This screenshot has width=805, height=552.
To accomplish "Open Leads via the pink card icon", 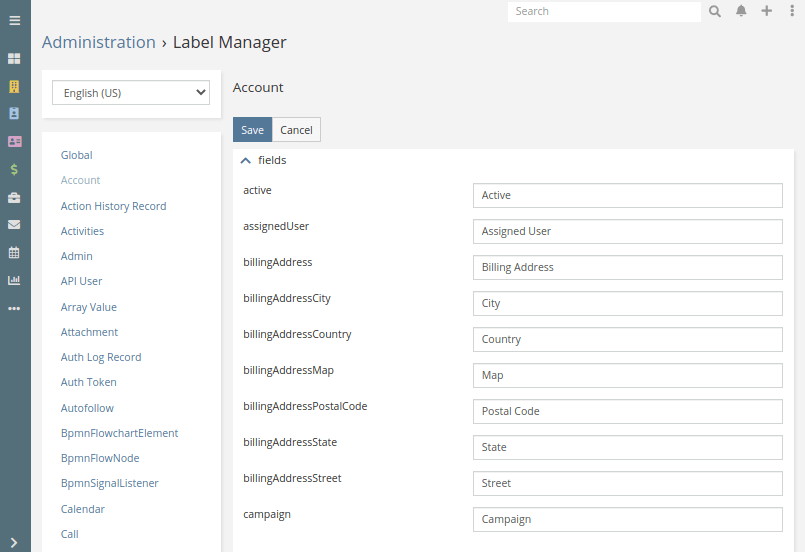I will coord(14,141).
